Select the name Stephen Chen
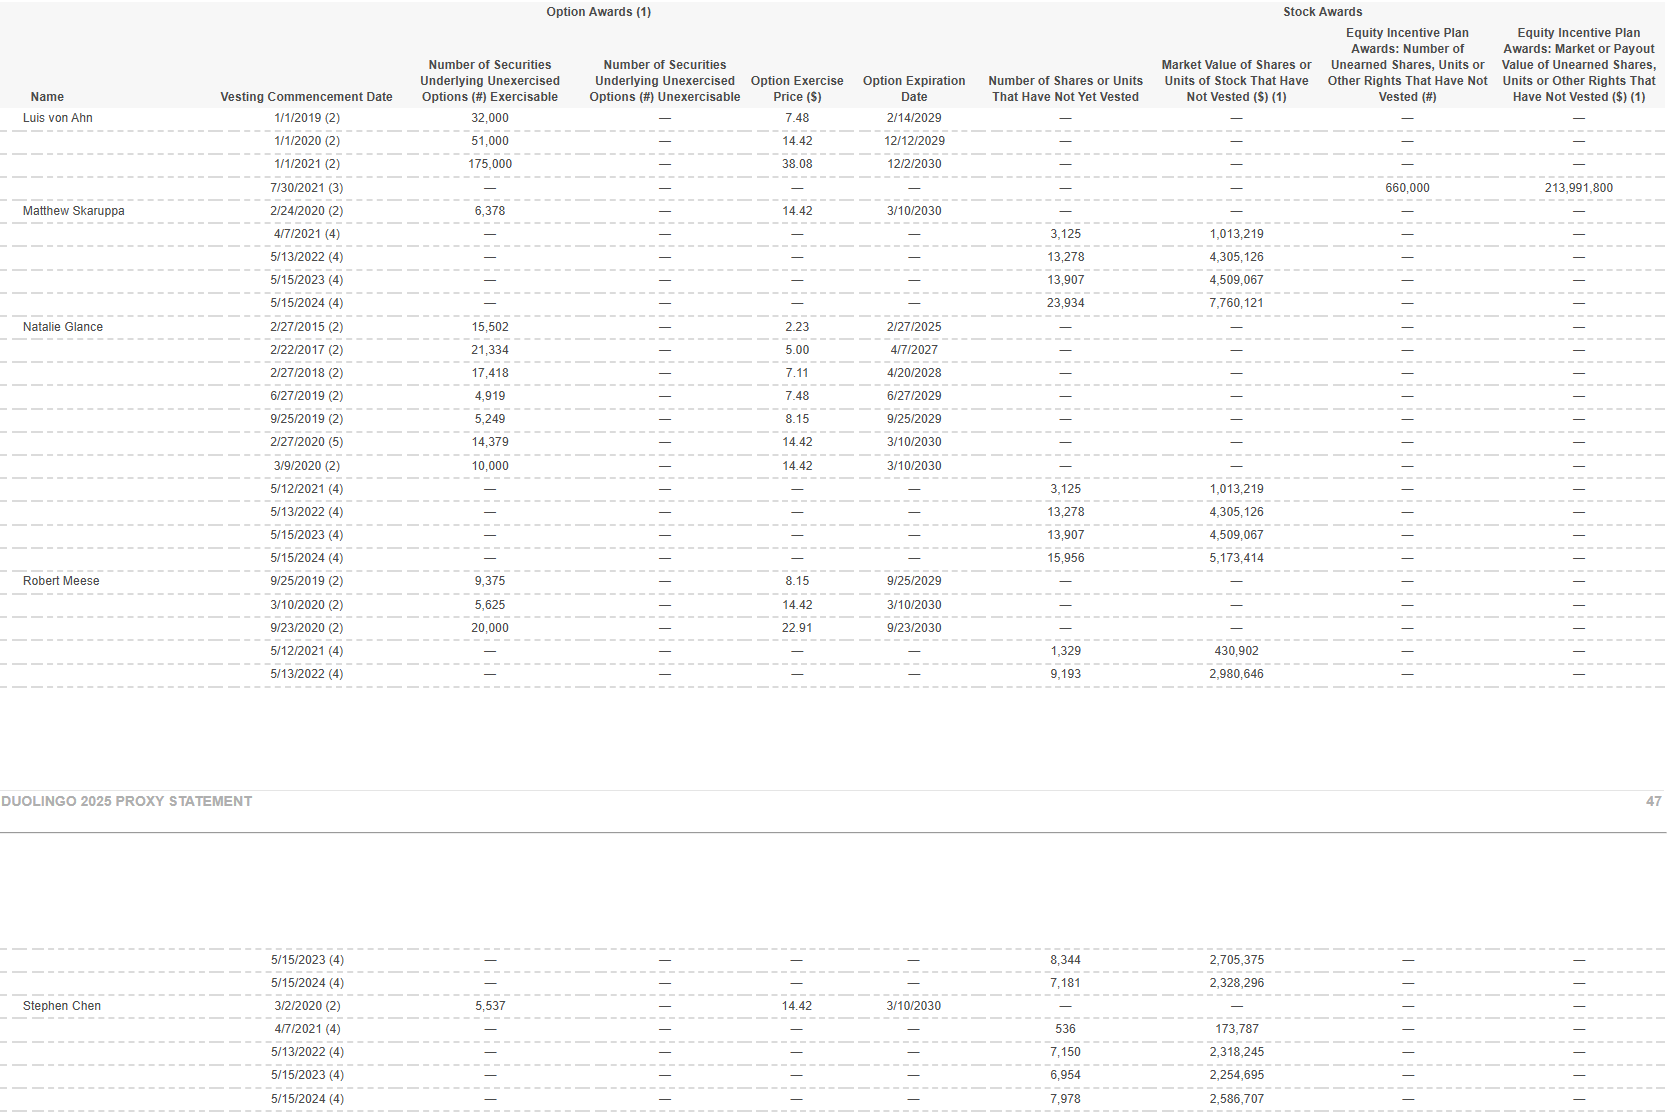This screenshot has width=1667, height=1118. click(x=62, y=1006)
